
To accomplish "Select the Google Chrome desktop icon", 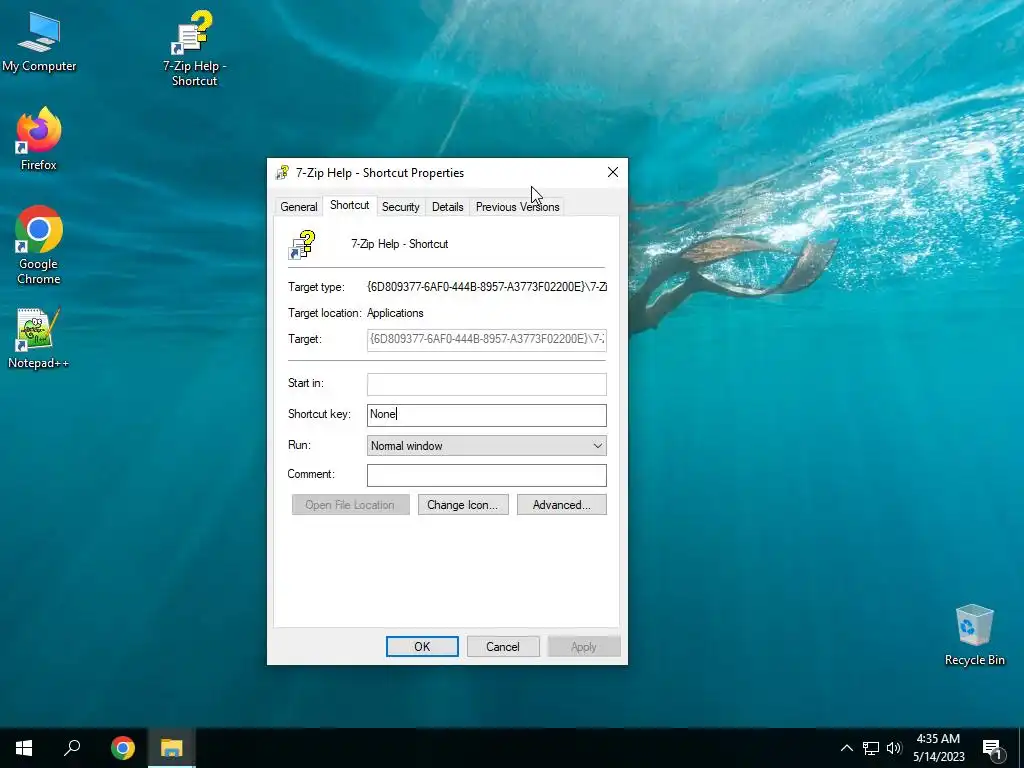I will [x=39, y=245].
